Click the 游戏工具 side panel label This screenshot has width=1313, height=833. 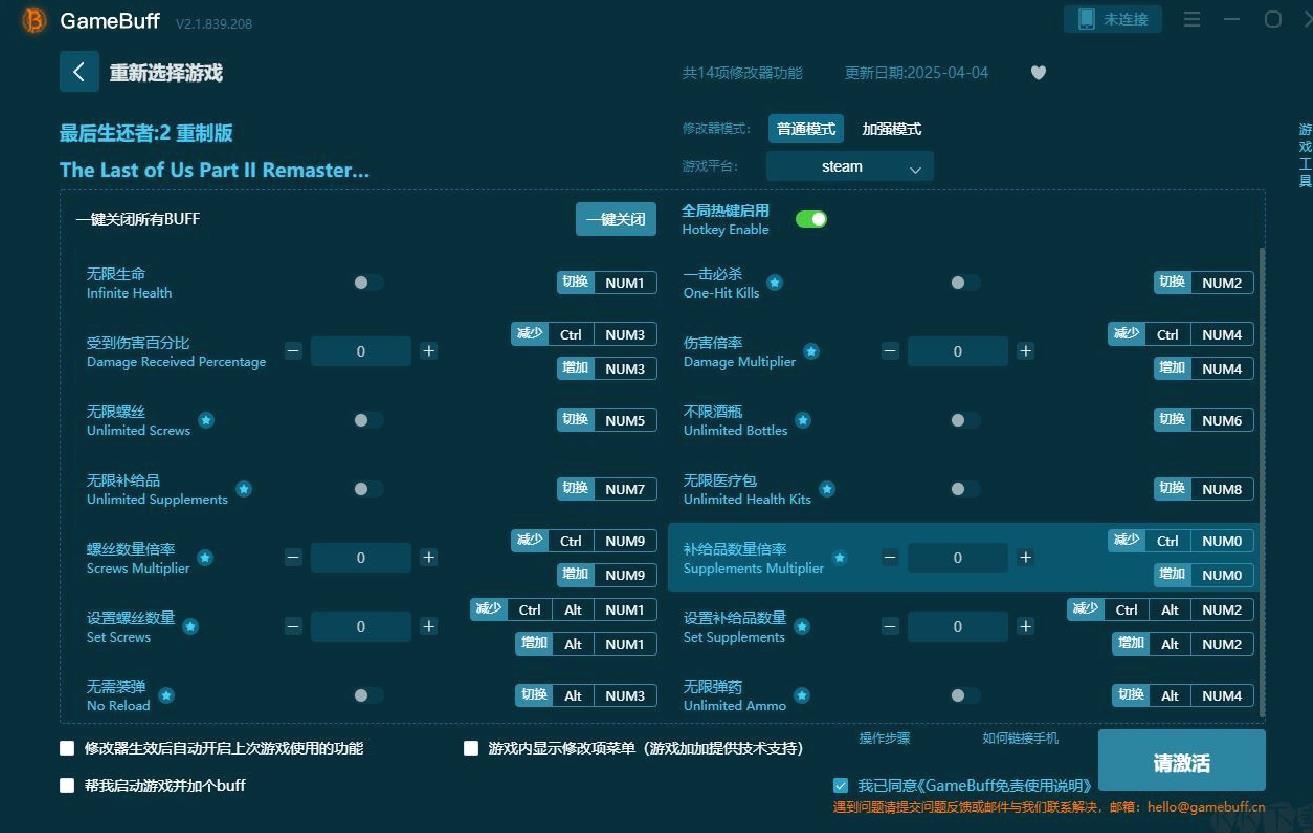coord(1305,155)
